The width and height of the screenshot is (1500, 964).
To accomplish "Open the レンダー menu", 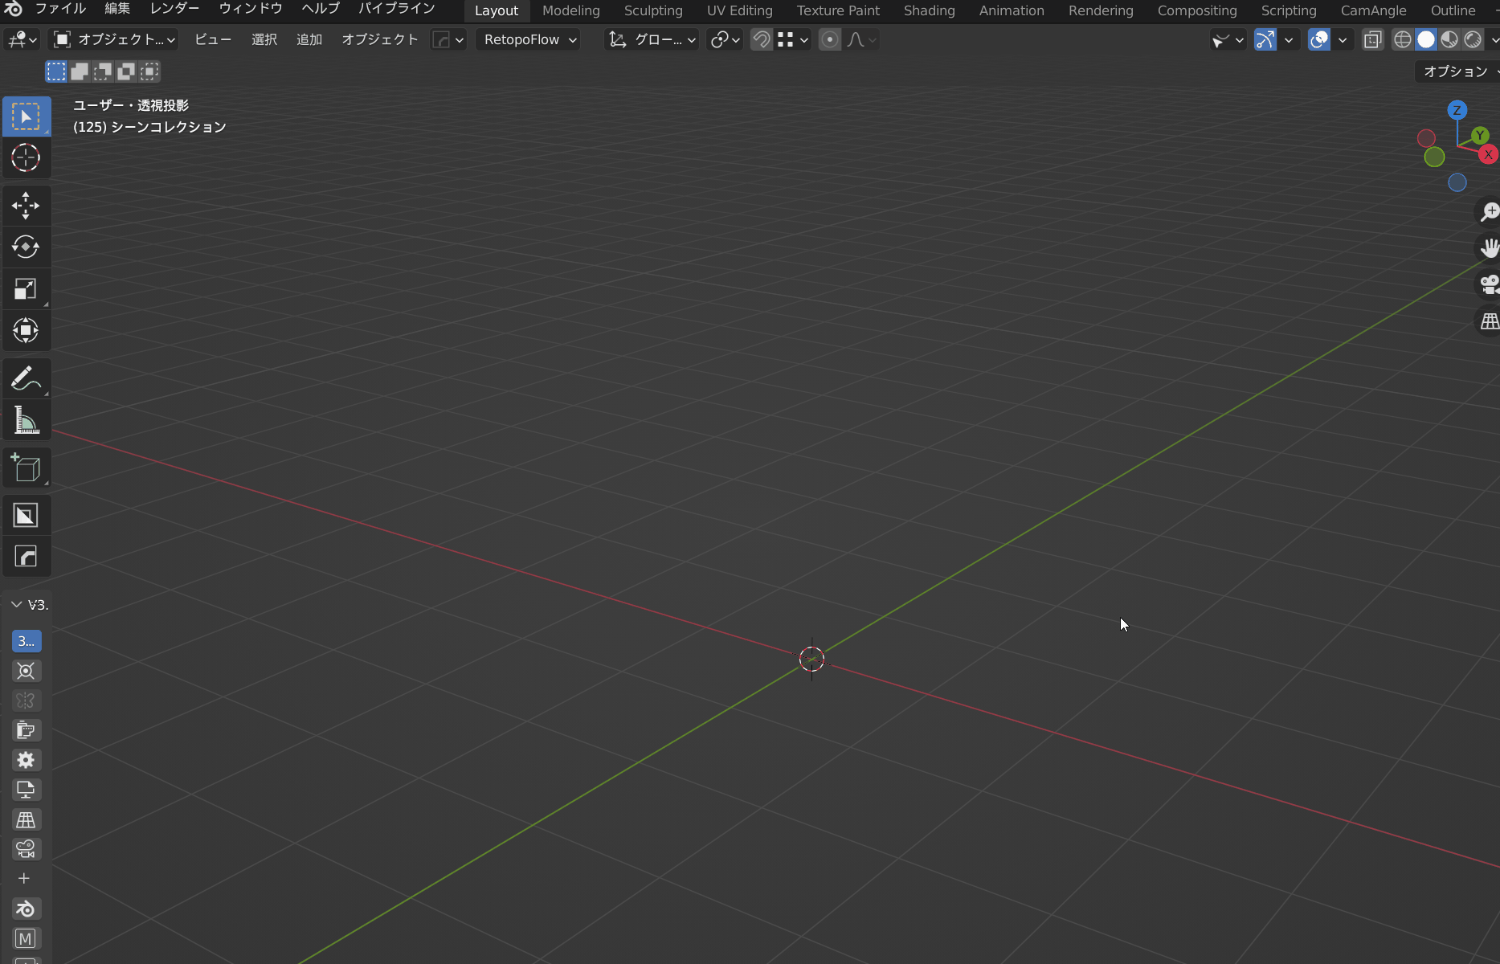I will 175,9.
